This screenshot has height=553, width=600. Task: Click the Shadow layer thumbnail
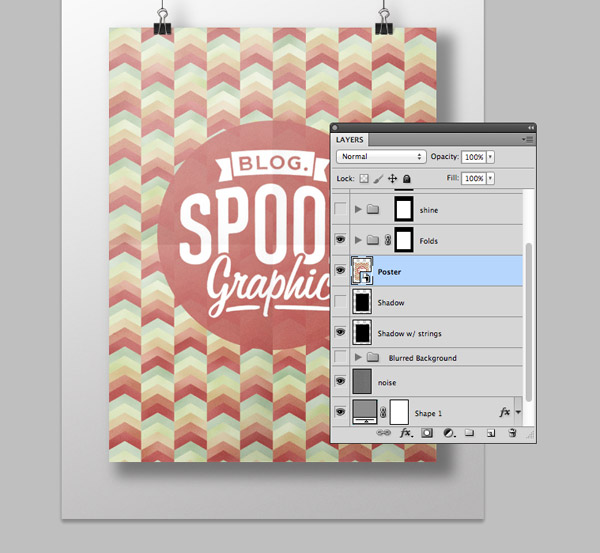coord(362,302)
